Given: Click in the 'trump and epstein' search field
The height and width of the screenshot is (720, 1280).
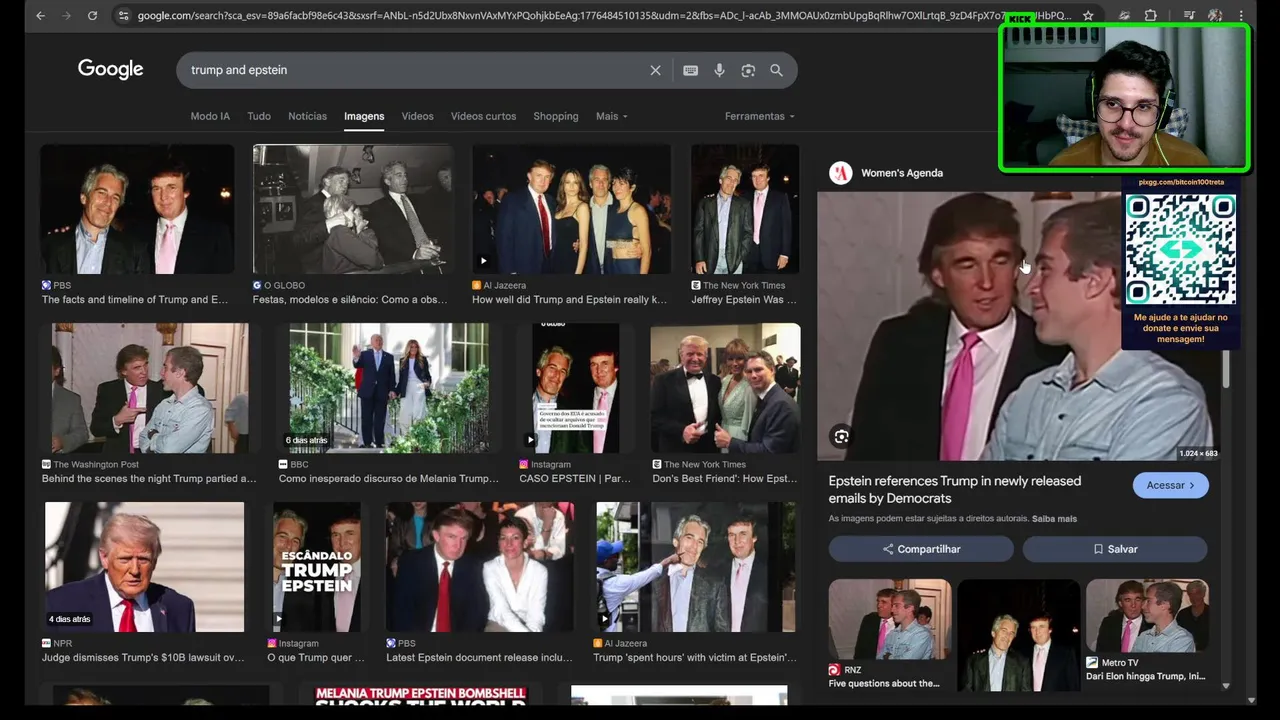Looking at the screenshot, I should point(415,70).
